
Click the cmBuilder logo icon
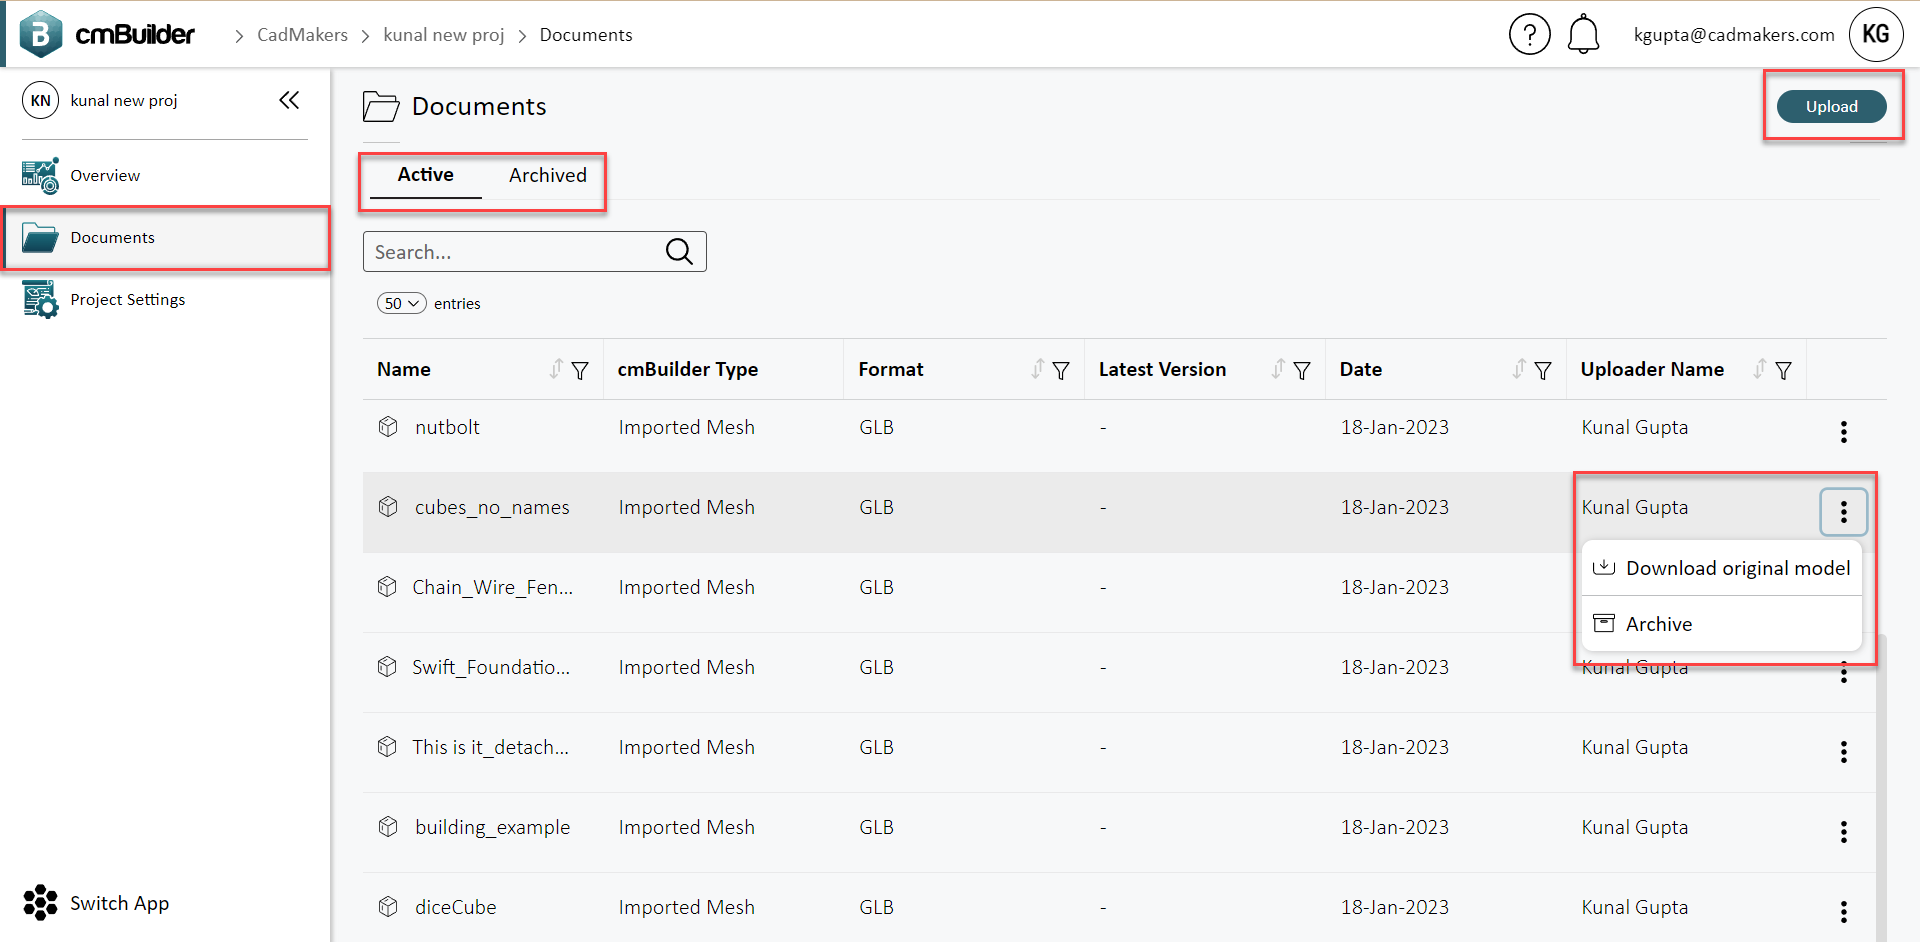point(41,34)
